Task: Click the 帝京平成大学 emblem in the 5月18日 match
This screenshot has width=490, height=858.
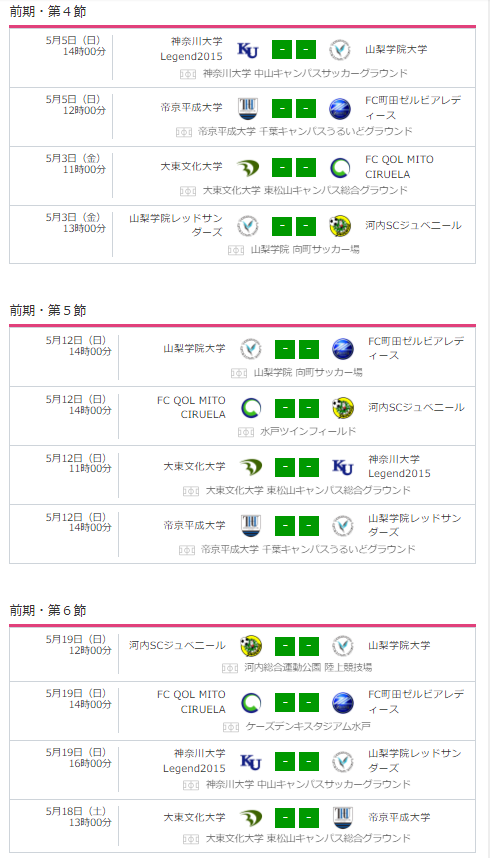Action: point(343,818)
